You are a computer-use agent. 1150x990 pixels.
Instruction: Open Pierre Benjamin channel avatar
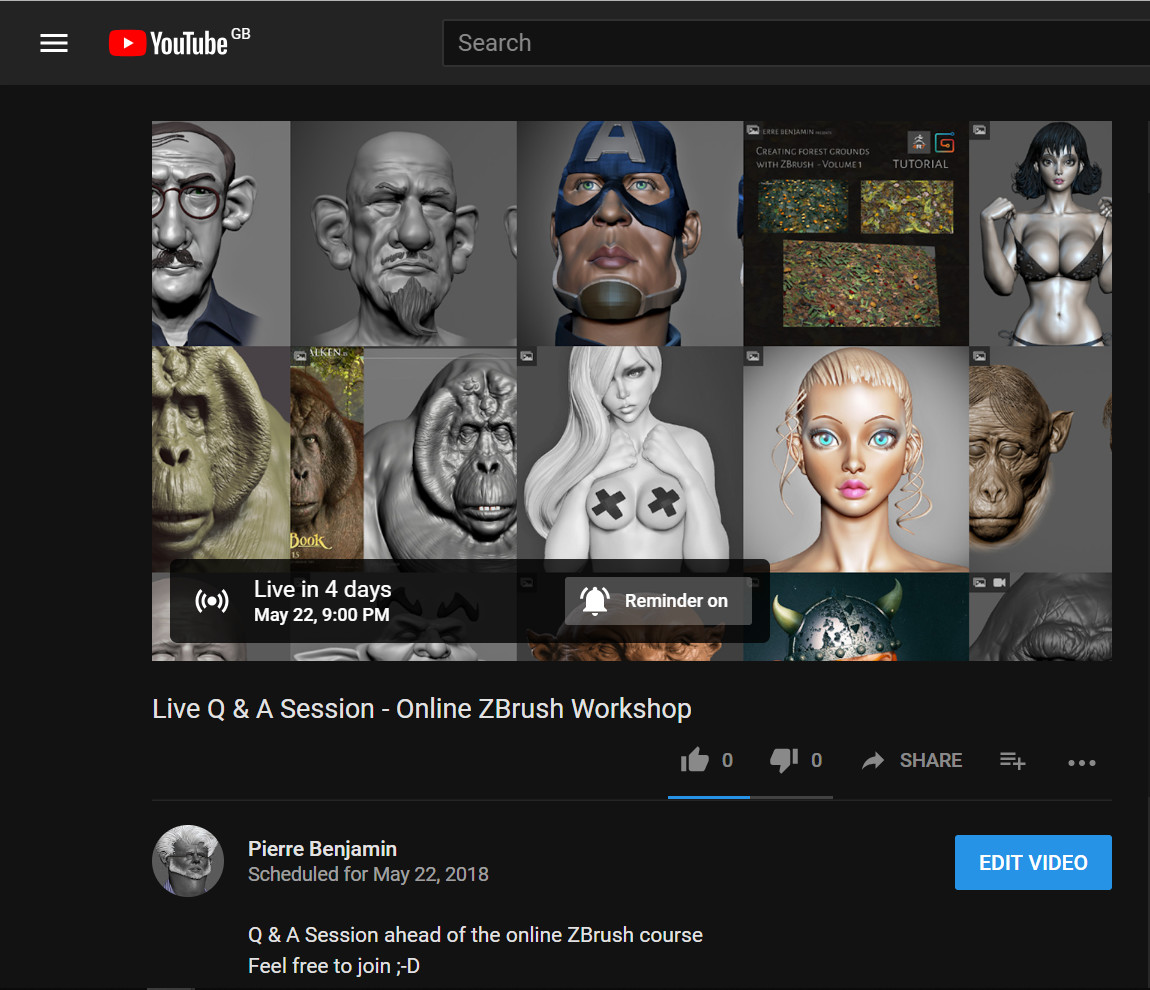click(x=188, y=861)
